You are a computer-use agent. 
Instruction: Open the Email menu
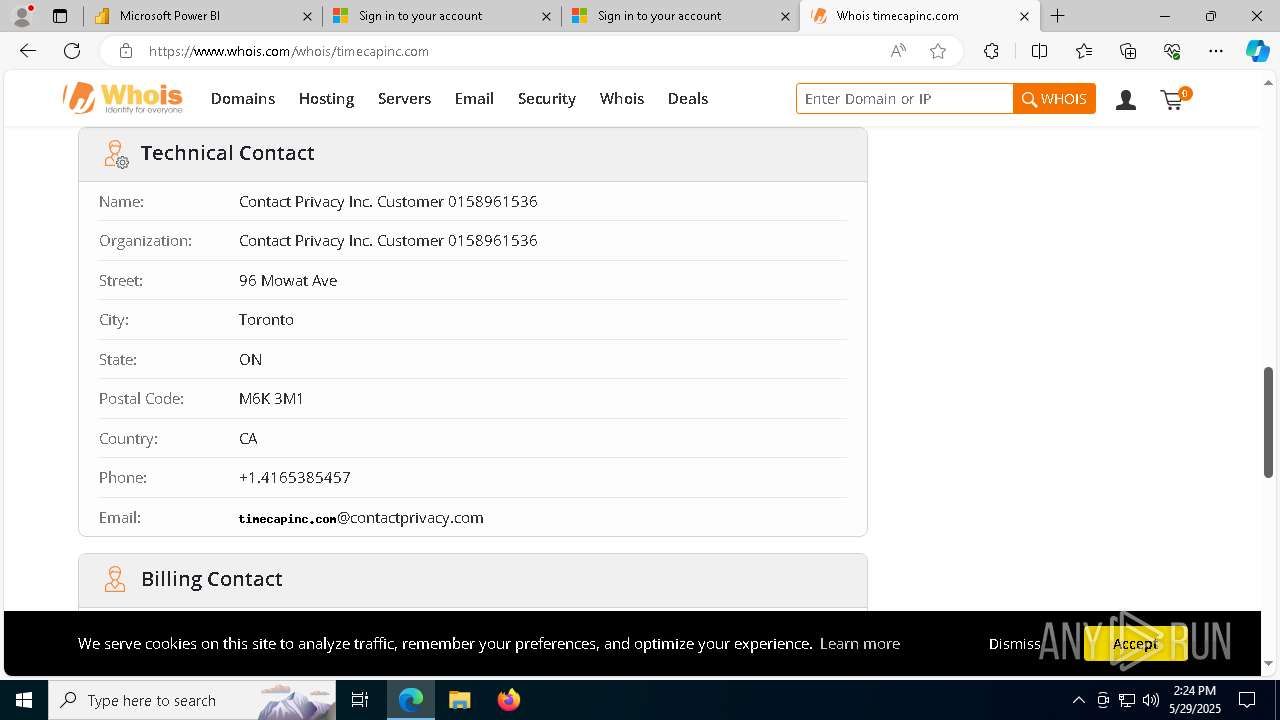474,98
